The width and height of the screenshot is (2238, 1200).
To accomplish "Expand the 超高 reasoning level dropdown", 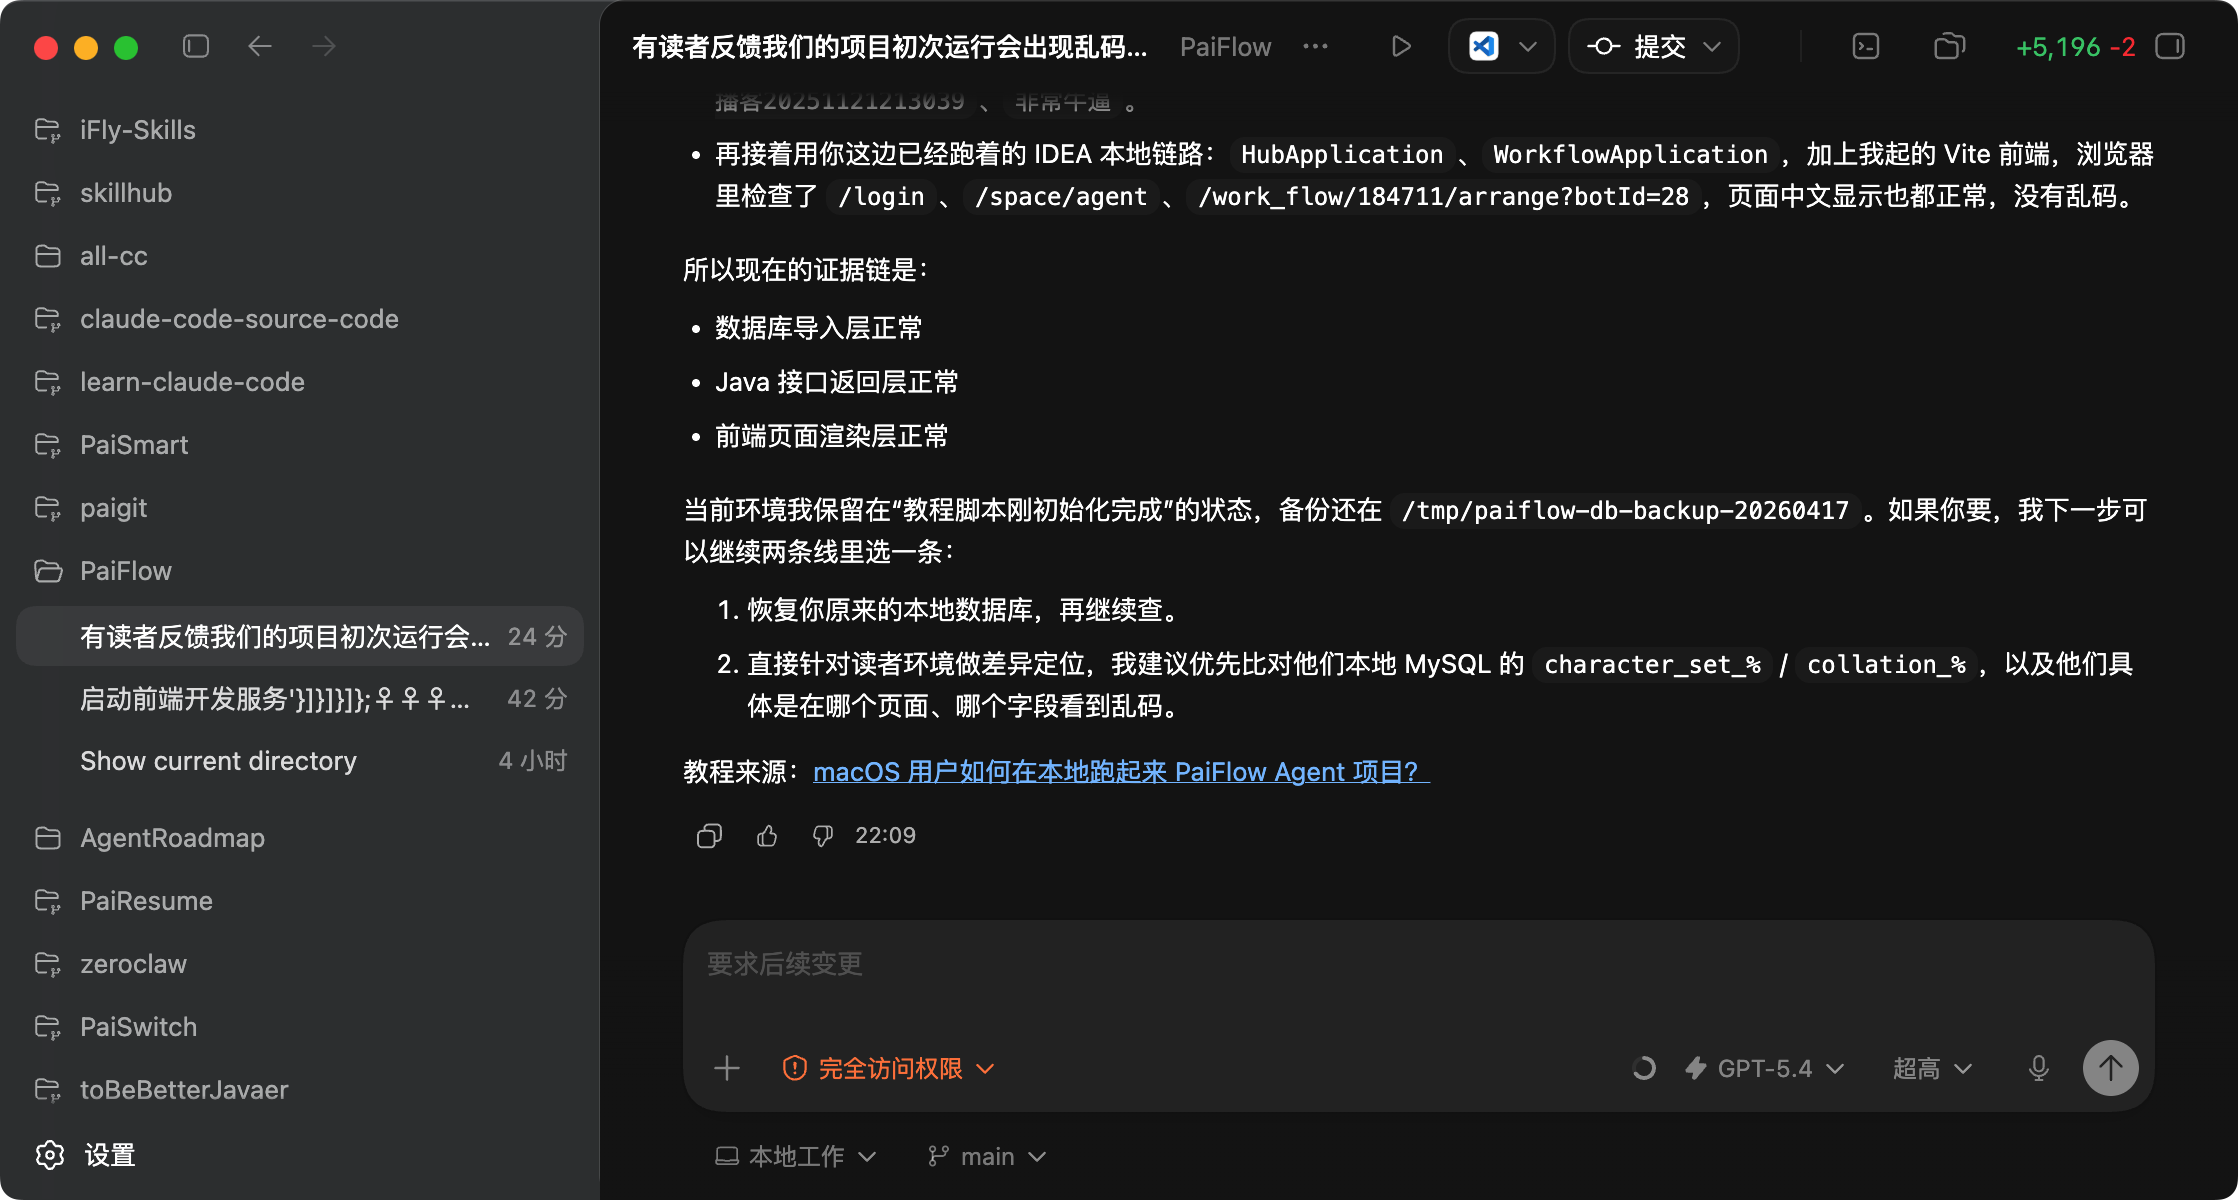I will pyautogui.click(x=1932, y=1068).
